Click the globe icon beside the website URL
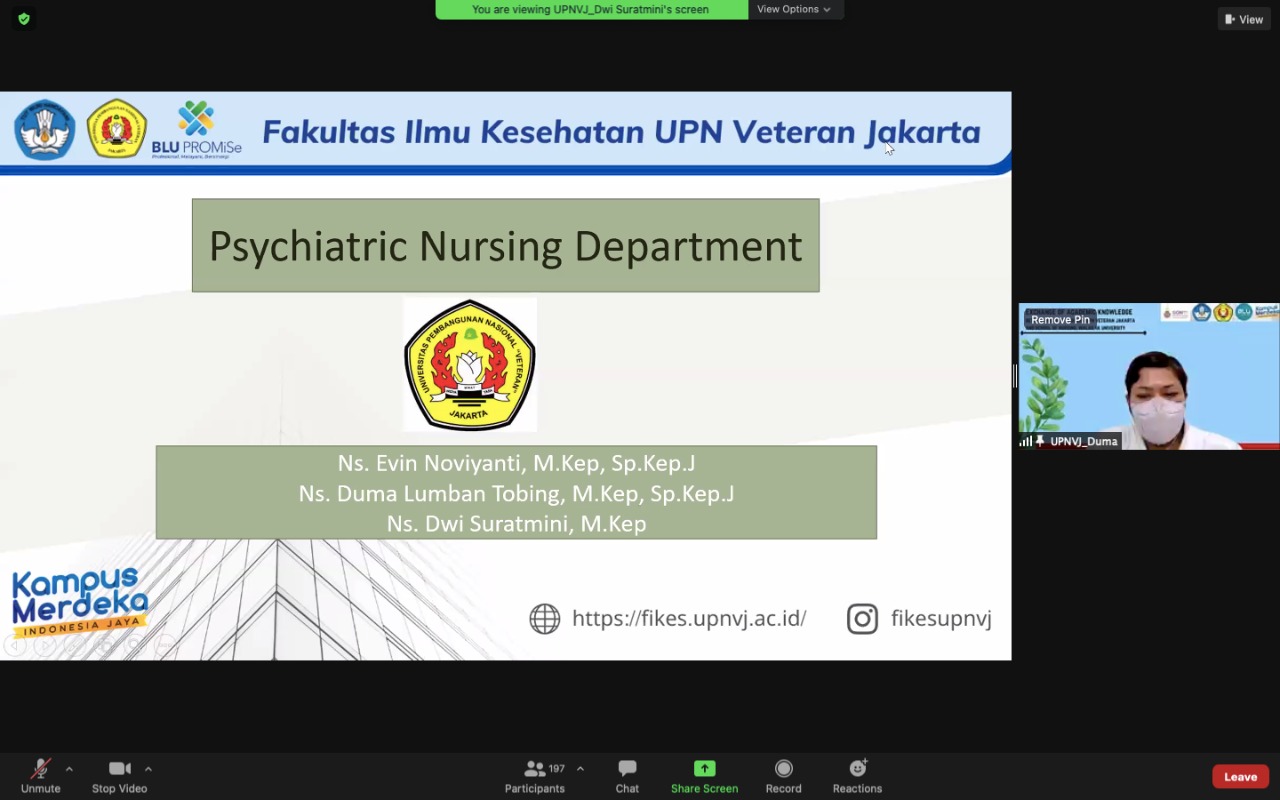This screenshot has width=1280, height=800. tap(545, 619)
